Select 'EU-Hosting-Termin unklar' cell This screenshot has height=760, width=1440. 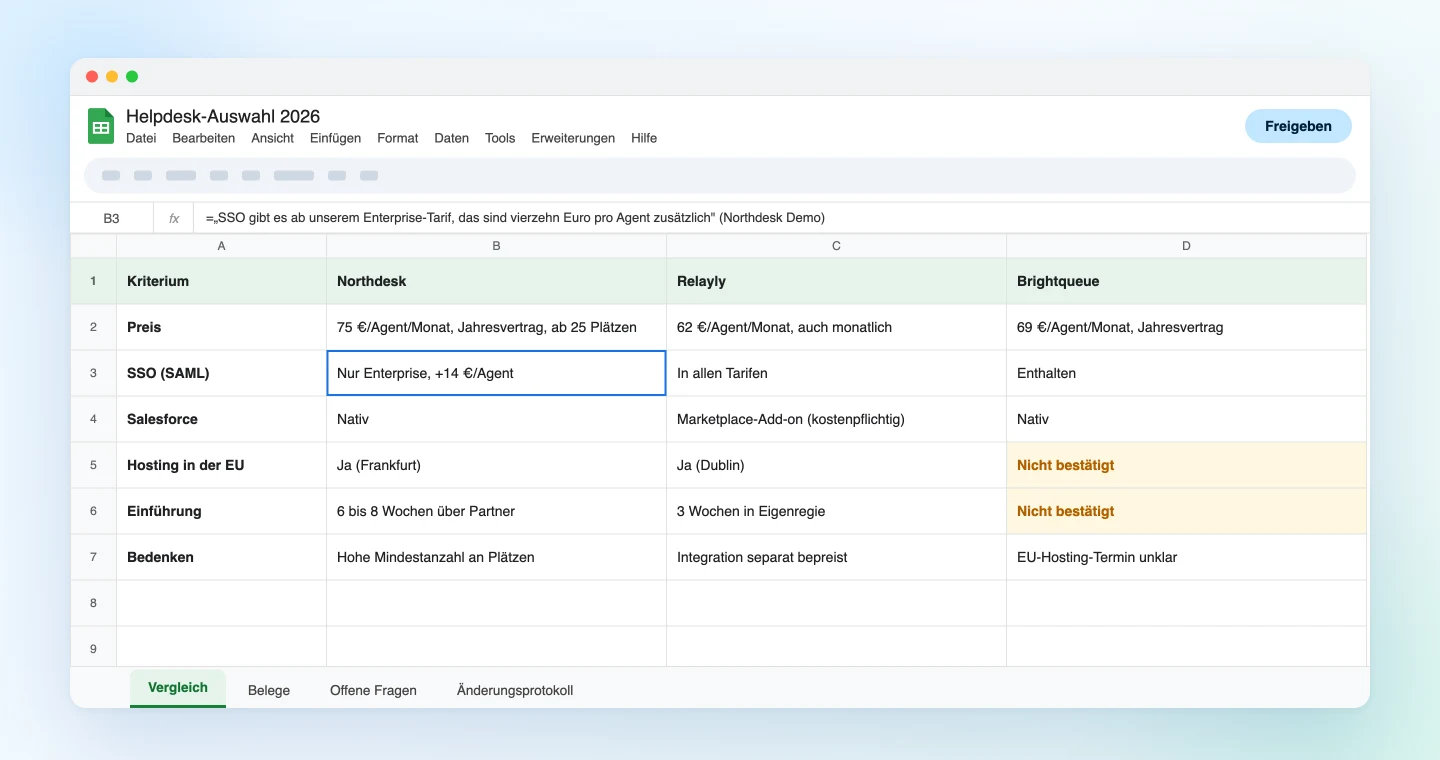[x=1187, y=557]
